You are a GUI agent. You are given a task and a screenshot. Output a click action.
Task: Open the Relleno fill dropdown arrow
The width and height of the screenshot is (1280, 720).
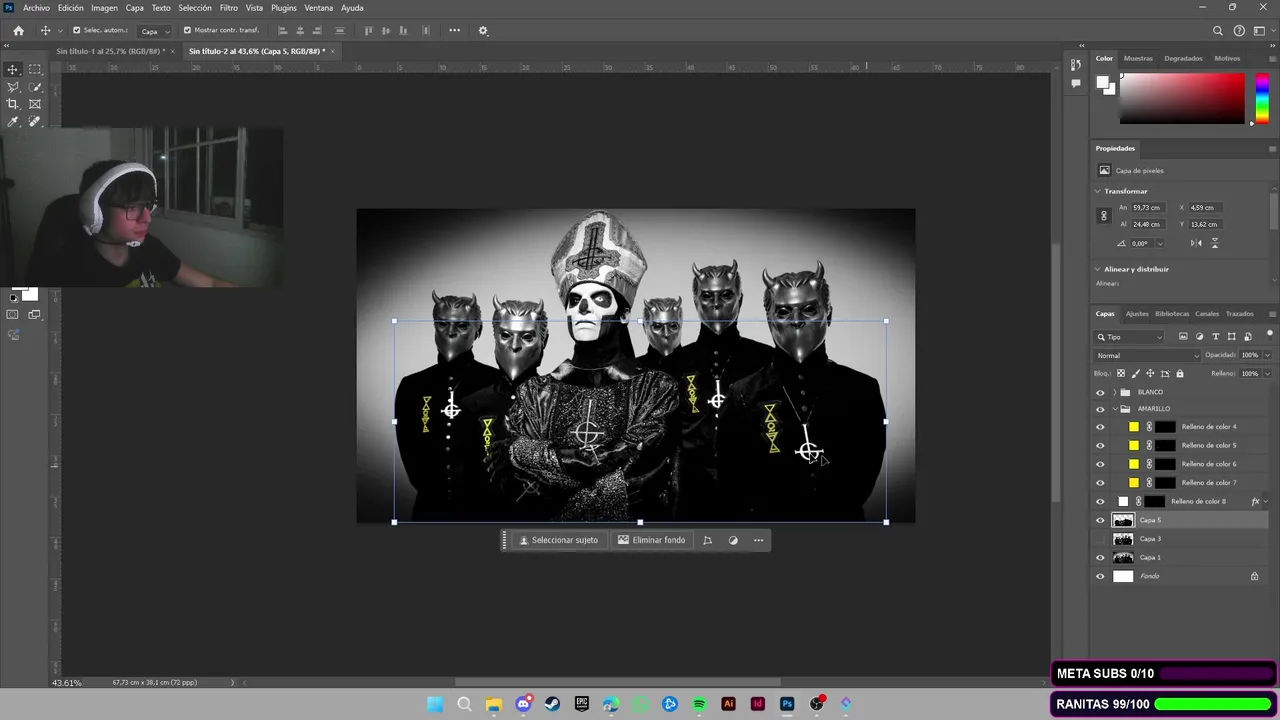coord(1267,373)
